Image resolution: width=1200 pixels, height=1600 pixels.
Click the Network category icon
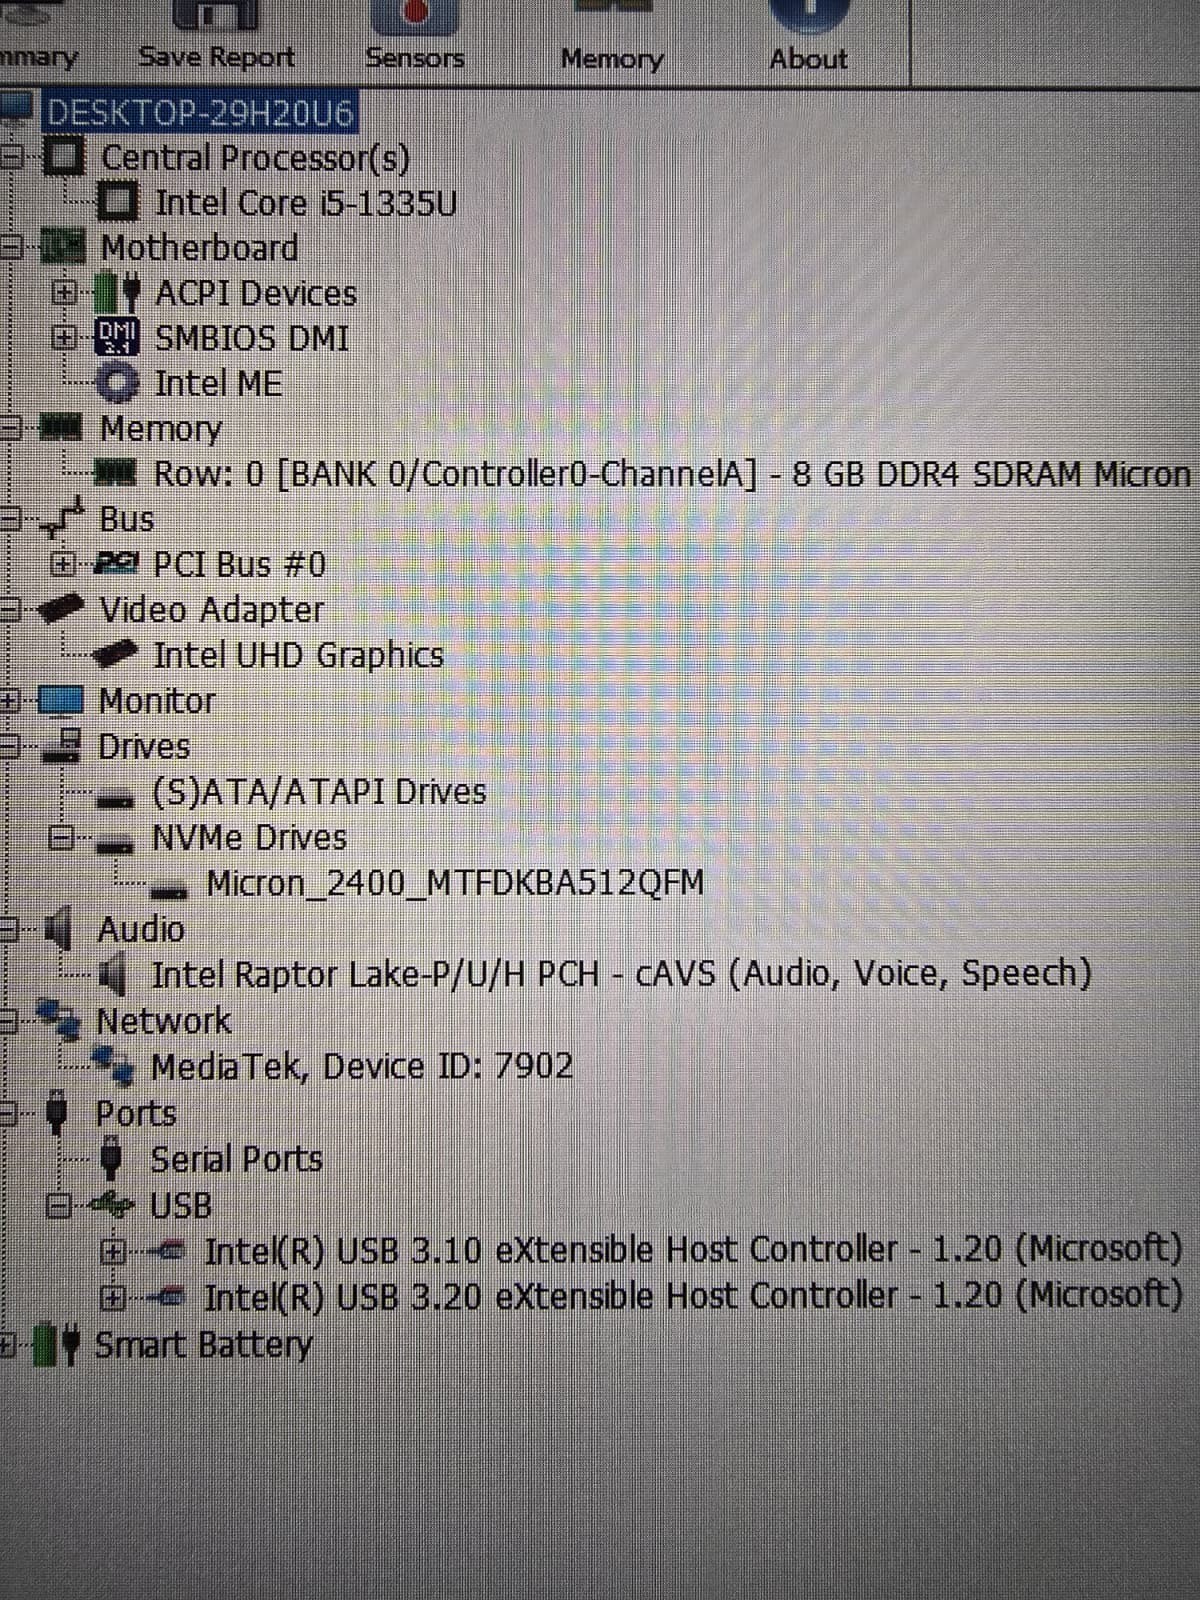(59, 1020)
